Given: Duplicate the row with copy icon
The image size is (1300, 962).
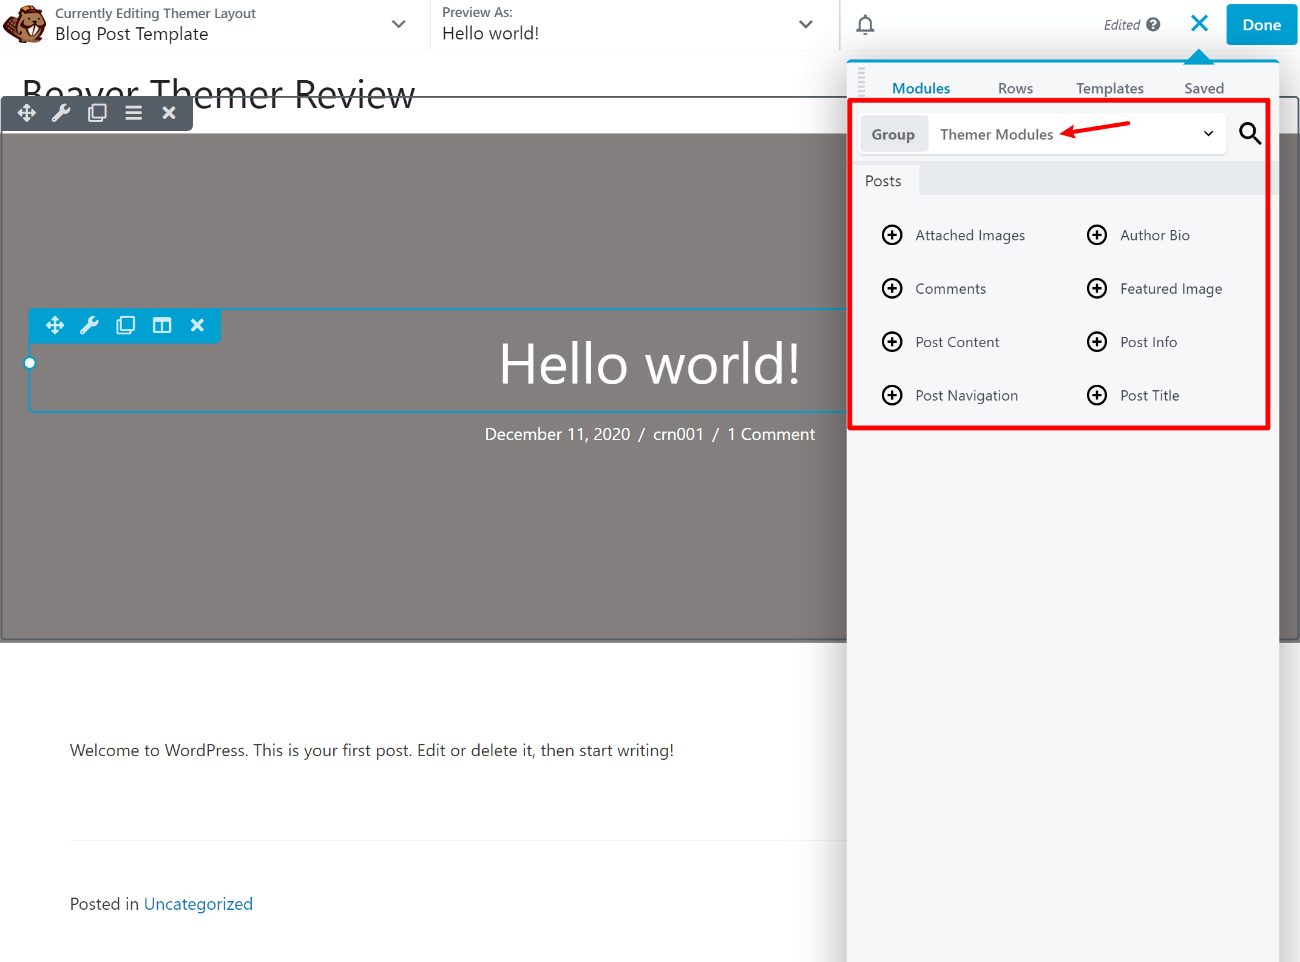Looking at the screenshot, I should point(97,113).
